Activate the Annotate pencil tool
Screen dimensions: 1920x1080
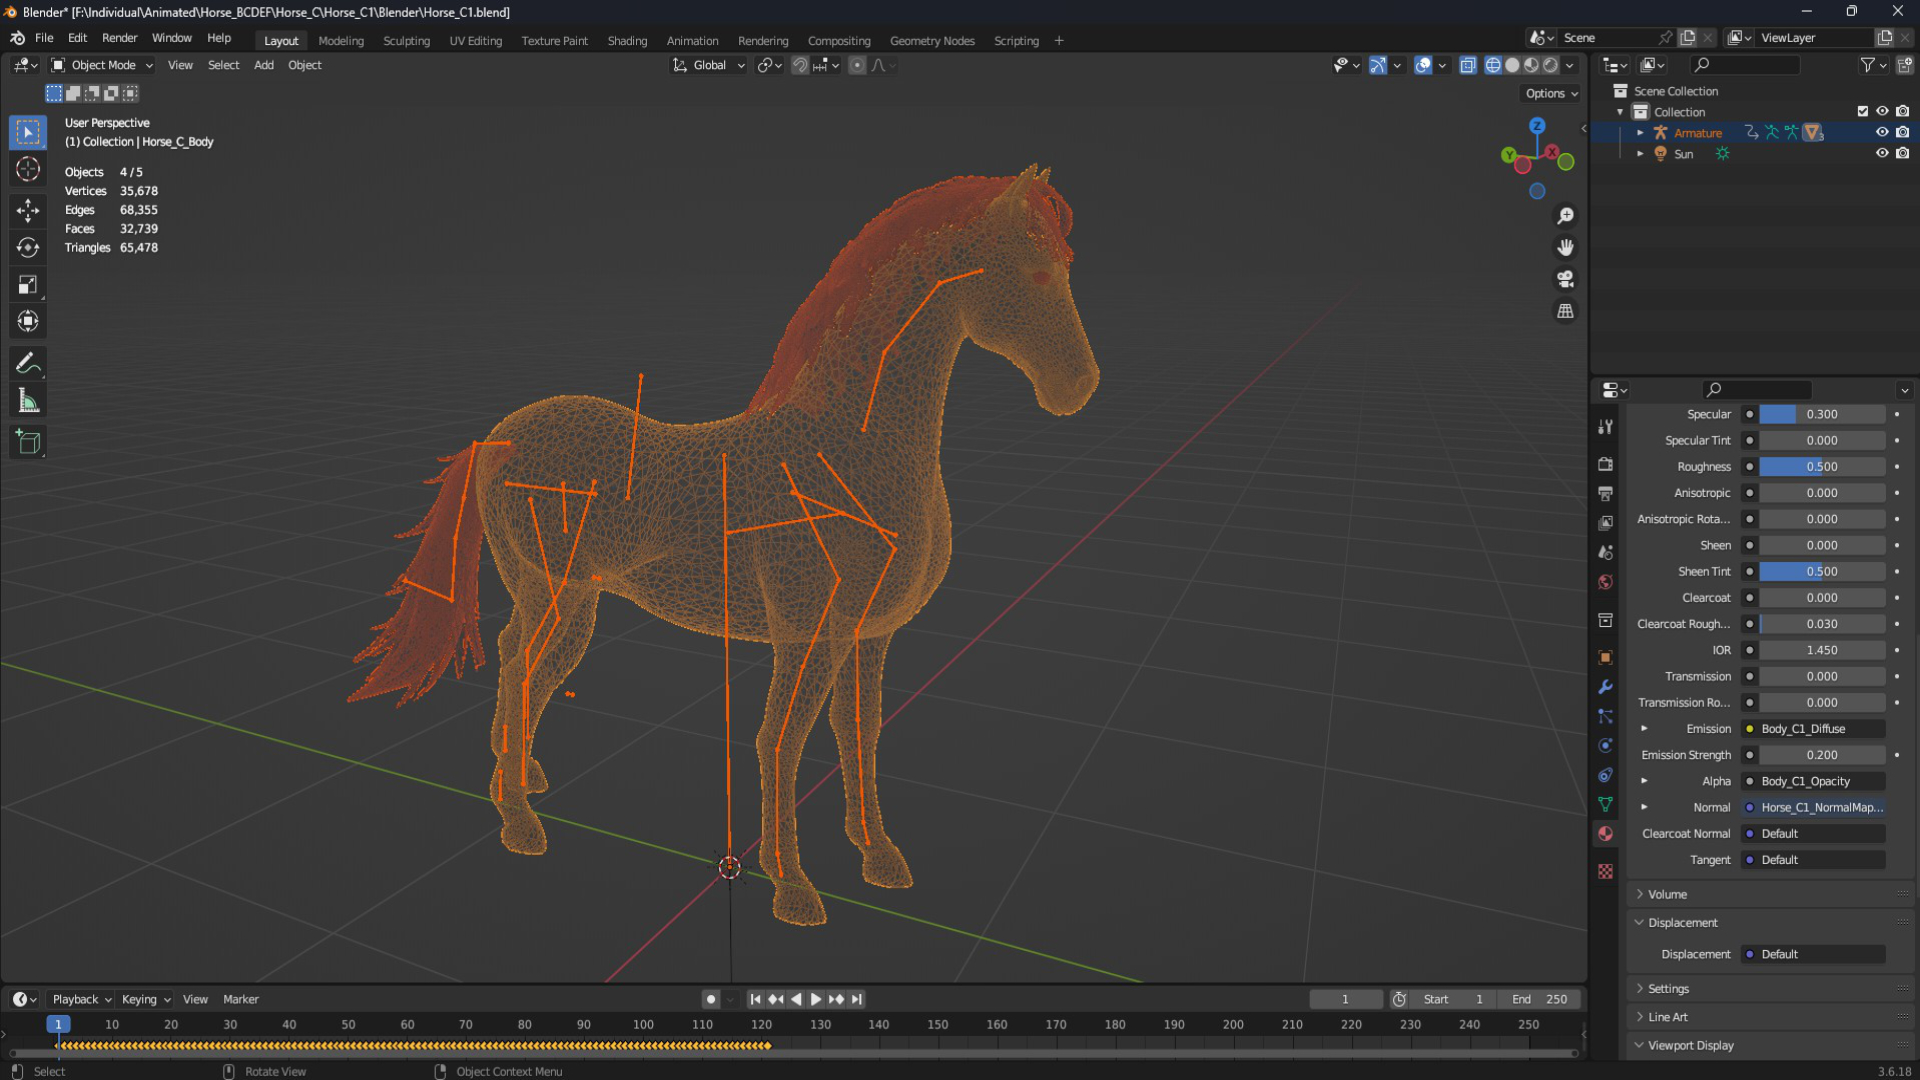(28, 363)
